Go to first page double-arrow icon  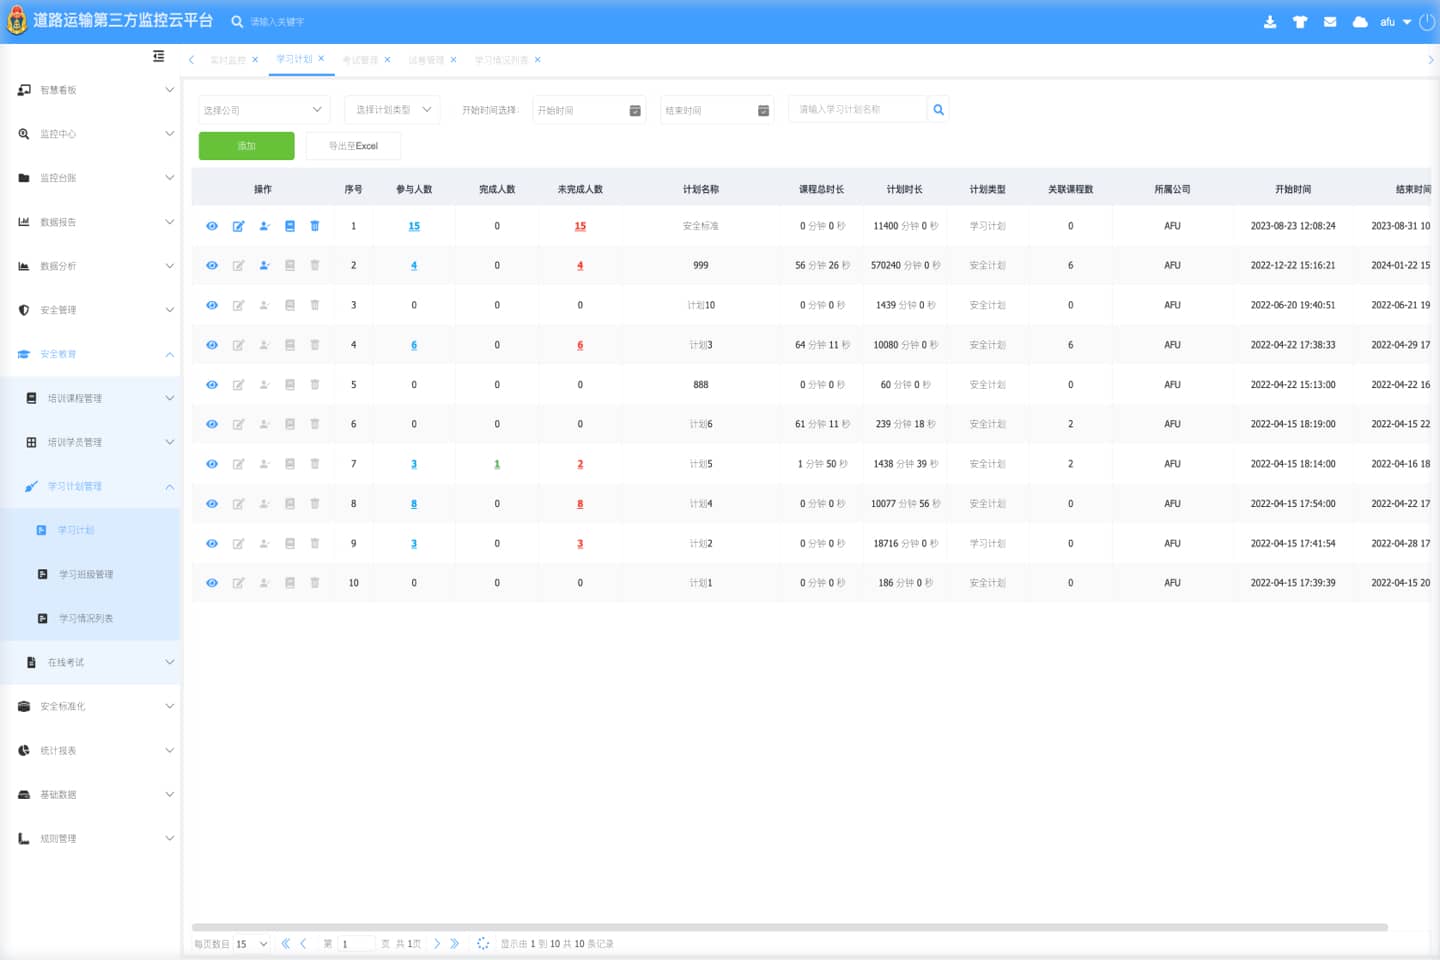click(x=286, y=943)
